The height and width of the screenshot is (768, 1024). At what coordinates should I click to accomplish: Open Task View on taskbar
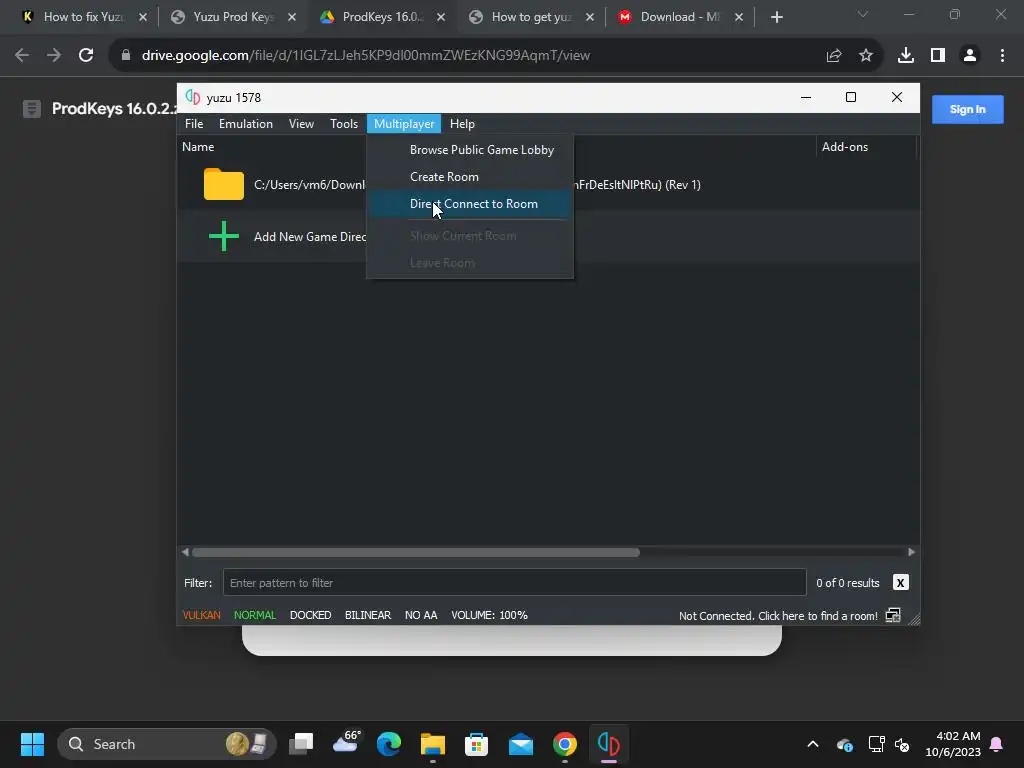pyautogui.click(x=302, y=744)
